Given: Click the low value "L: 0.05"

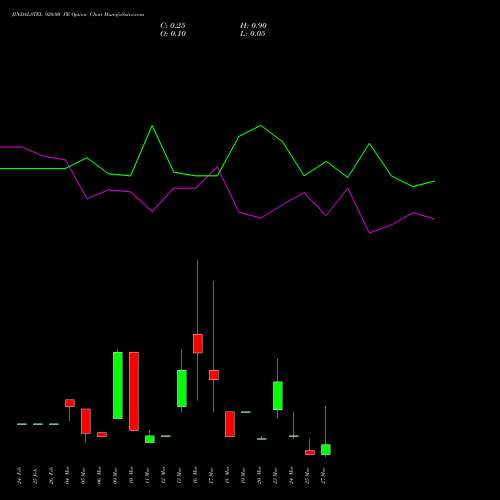Looking at the screenshot, I should pyautogui.click(x=253, y=34).
